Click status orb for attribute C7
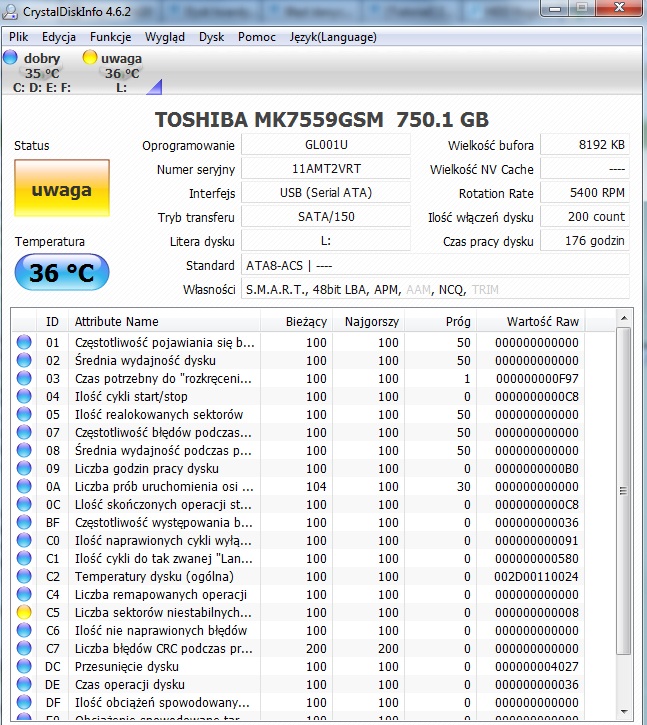Viewport: 647px width, 725px height. 24,649
